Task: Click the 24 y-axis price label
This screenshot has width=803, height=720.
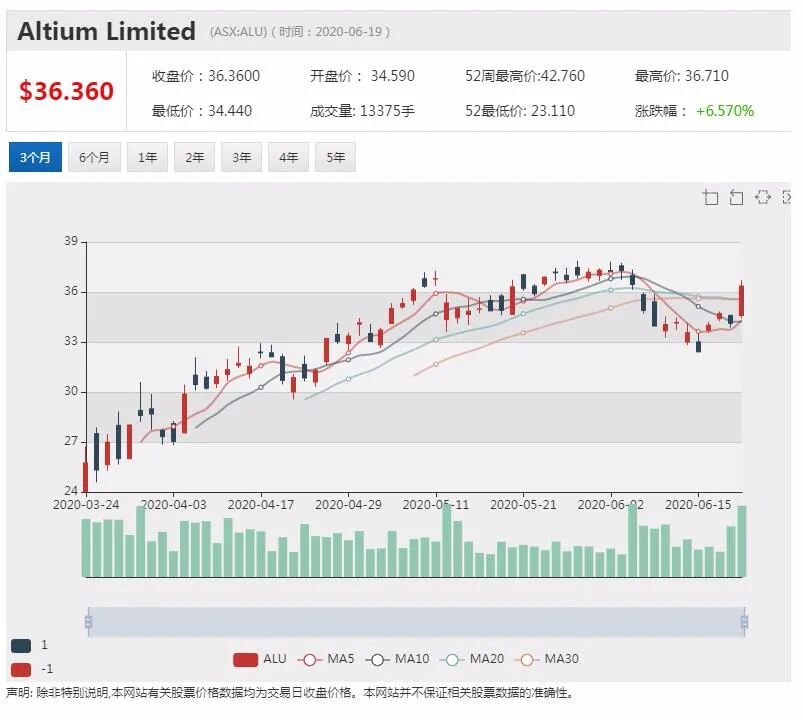Action: point(71,491)
